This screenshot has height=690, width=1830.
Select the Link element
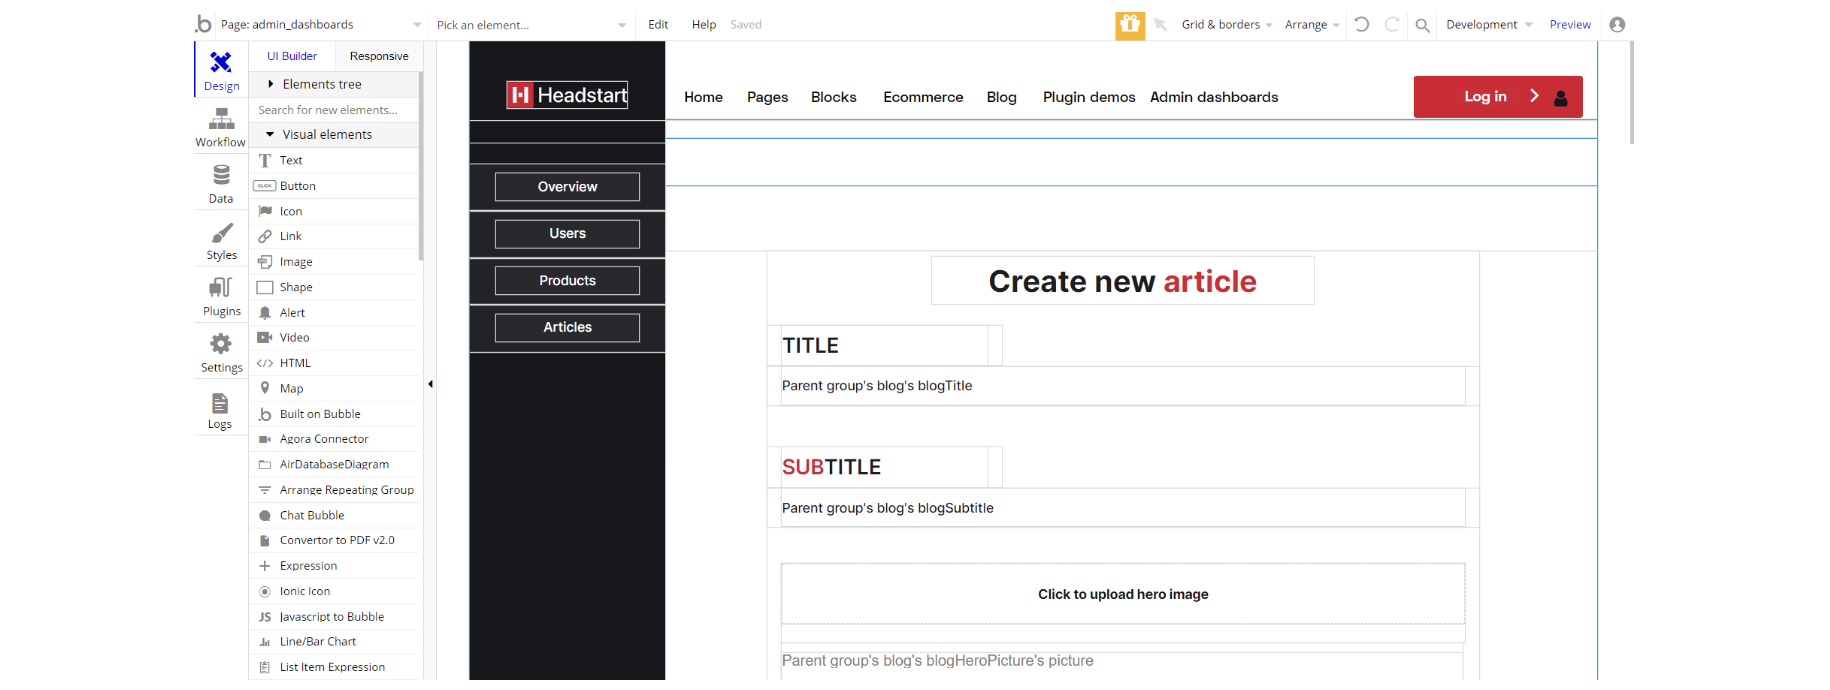pyautogui.click(x=335, y=236)
